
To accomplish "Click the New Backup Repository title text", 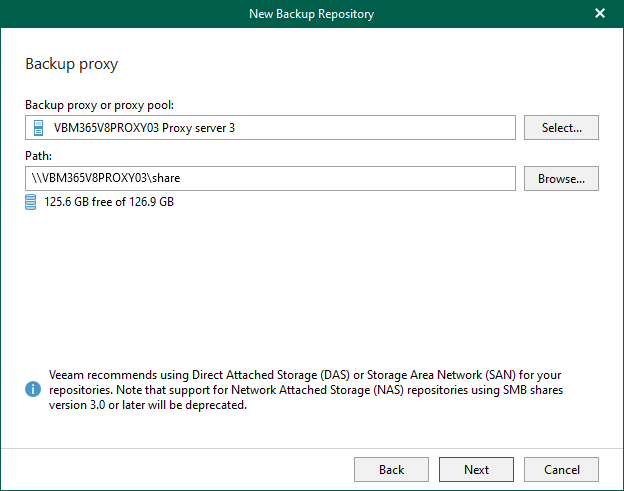I will tap(311, 13).
